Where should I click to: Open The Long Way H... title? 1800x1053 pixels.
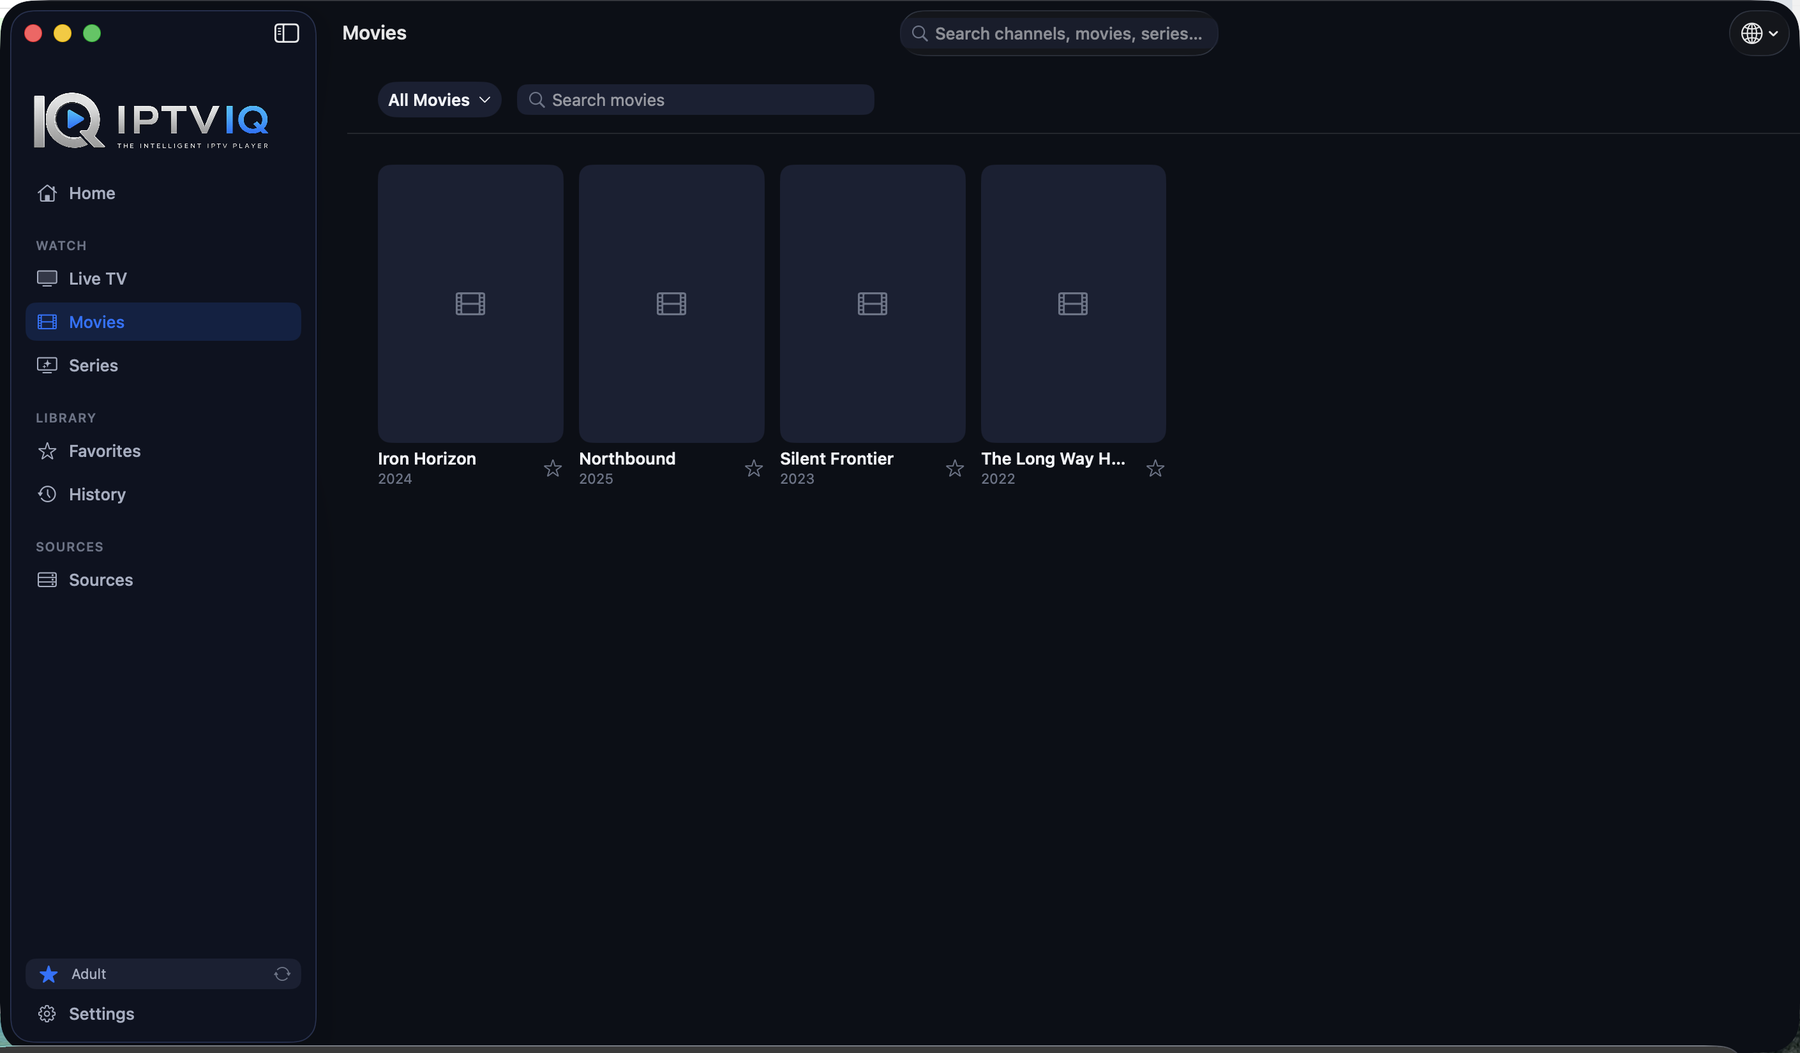1053,459
